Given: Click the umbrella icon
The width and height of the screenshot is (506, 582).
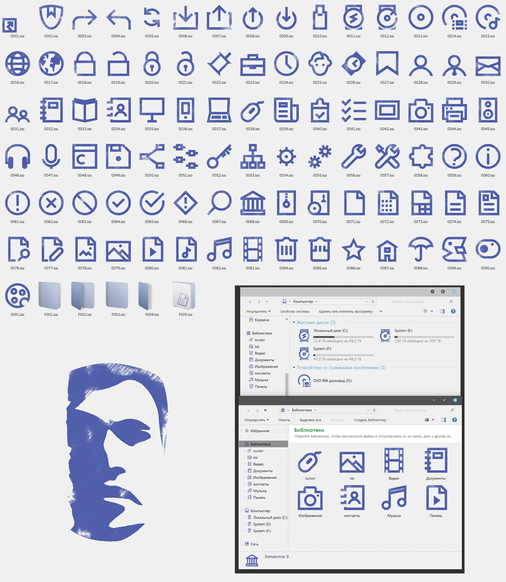Looking at the screenshot, I should pos(421,249).
